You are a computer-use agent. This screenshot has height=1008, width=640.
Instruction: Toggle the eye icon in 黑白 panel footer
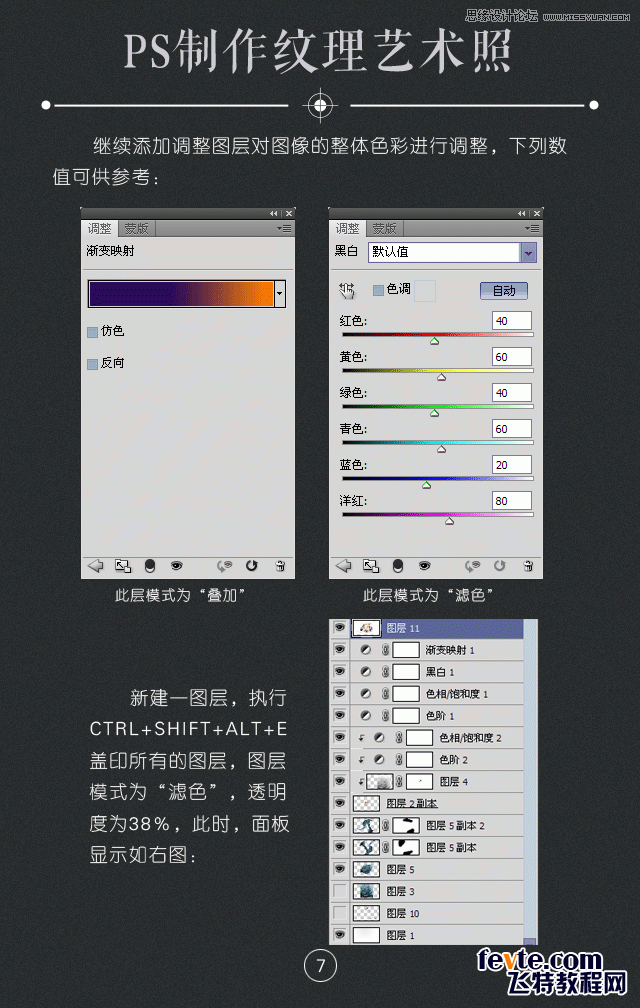tap(424, 566)
